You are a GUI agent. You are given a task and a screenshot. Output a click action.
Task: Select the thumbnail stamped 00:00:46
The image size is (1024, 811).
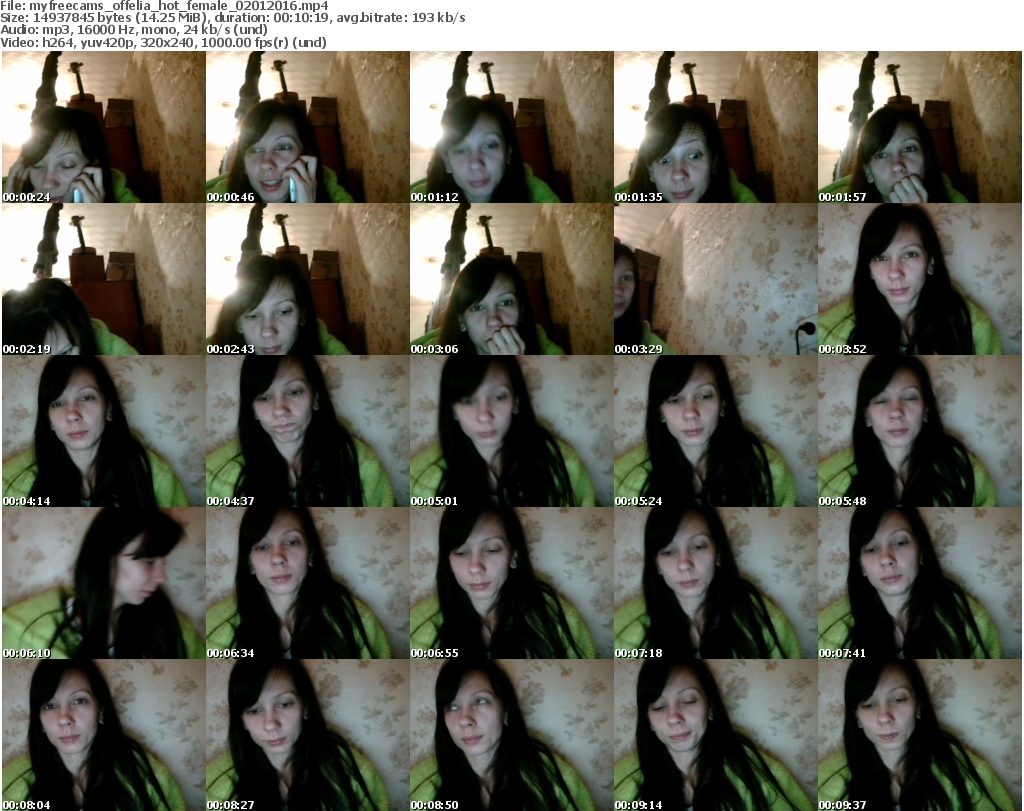click(x=308, y=127)
